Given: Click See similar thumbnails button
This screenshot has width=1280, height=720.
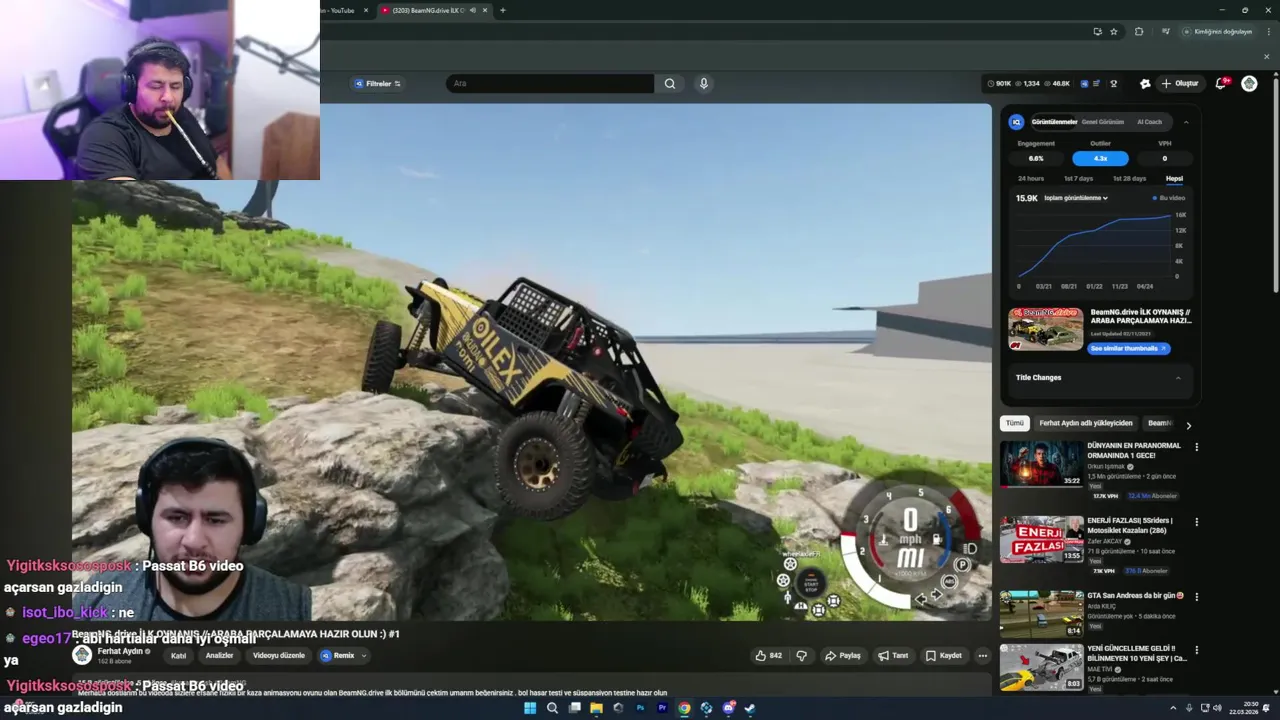Looking at the screenshot, I should coord(1129,348).
